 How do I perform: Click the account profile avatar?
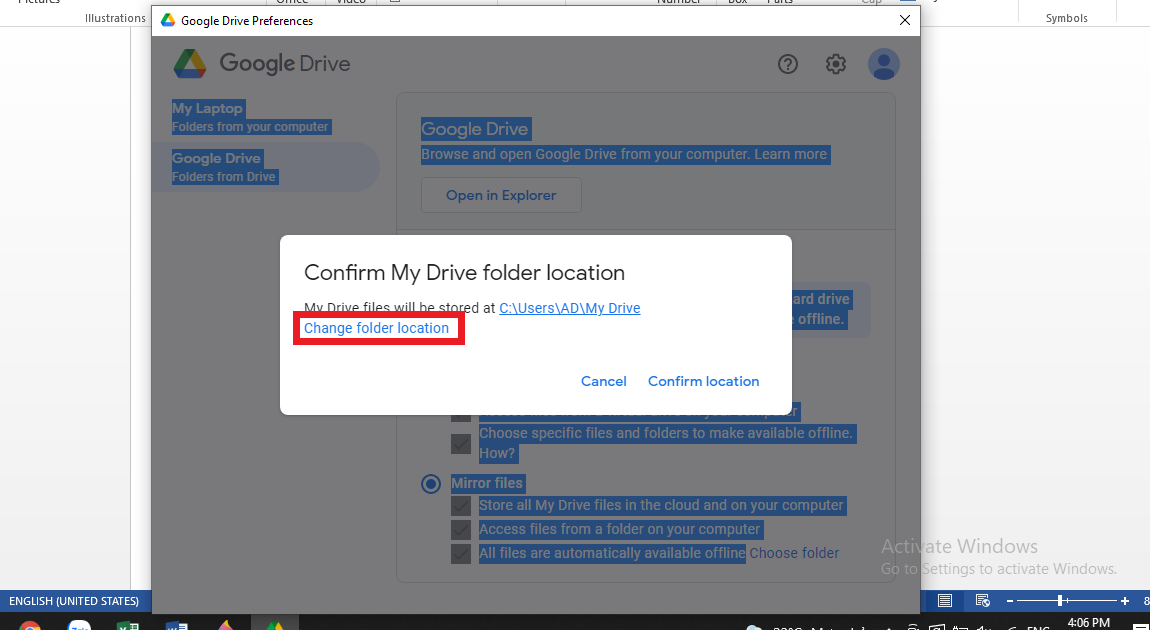pos(883,64)
